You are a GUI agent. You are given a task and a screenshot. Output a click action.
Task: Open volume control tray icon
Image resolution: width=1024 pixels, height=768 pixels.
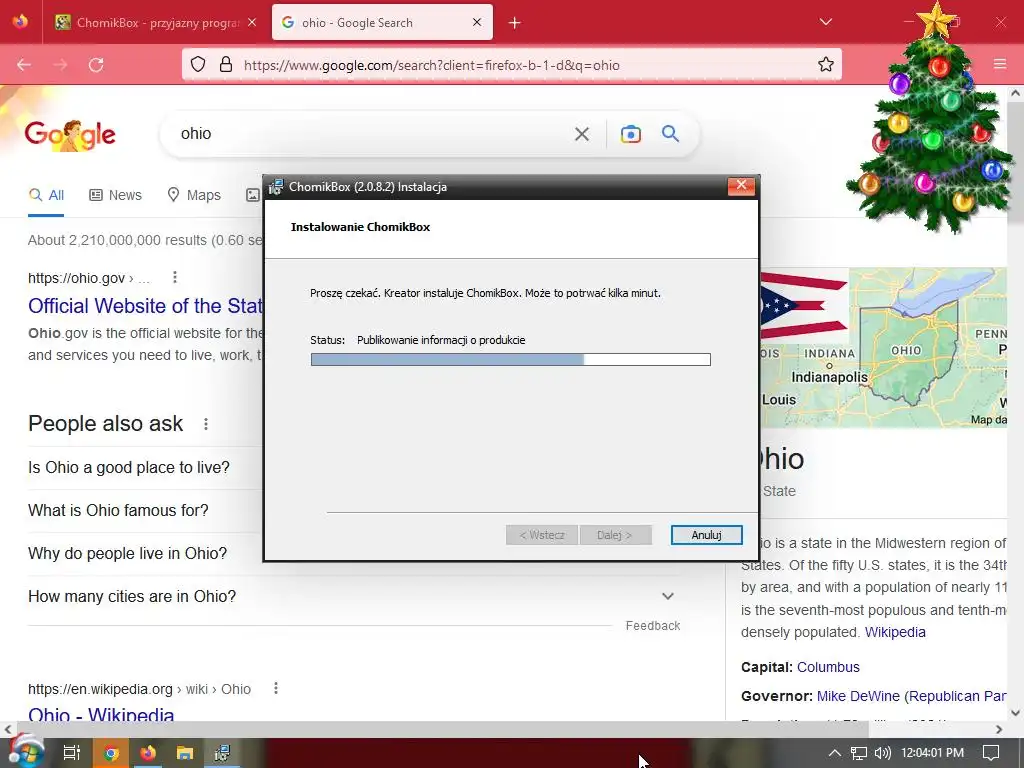[882, 753]
